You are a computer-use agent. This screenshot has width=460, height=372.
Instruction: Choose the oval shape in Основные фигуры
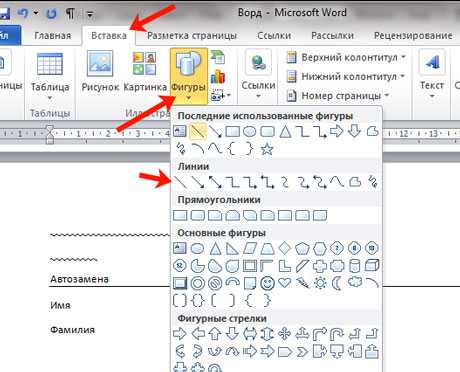pos(197,248)
